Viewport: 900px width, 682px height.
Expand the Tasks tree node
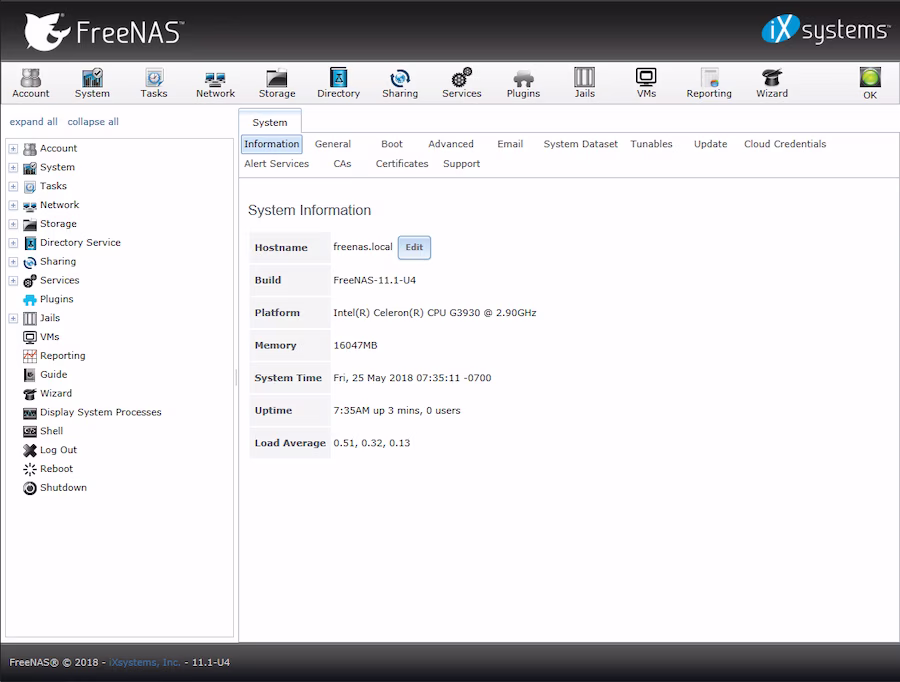[13, 187]
